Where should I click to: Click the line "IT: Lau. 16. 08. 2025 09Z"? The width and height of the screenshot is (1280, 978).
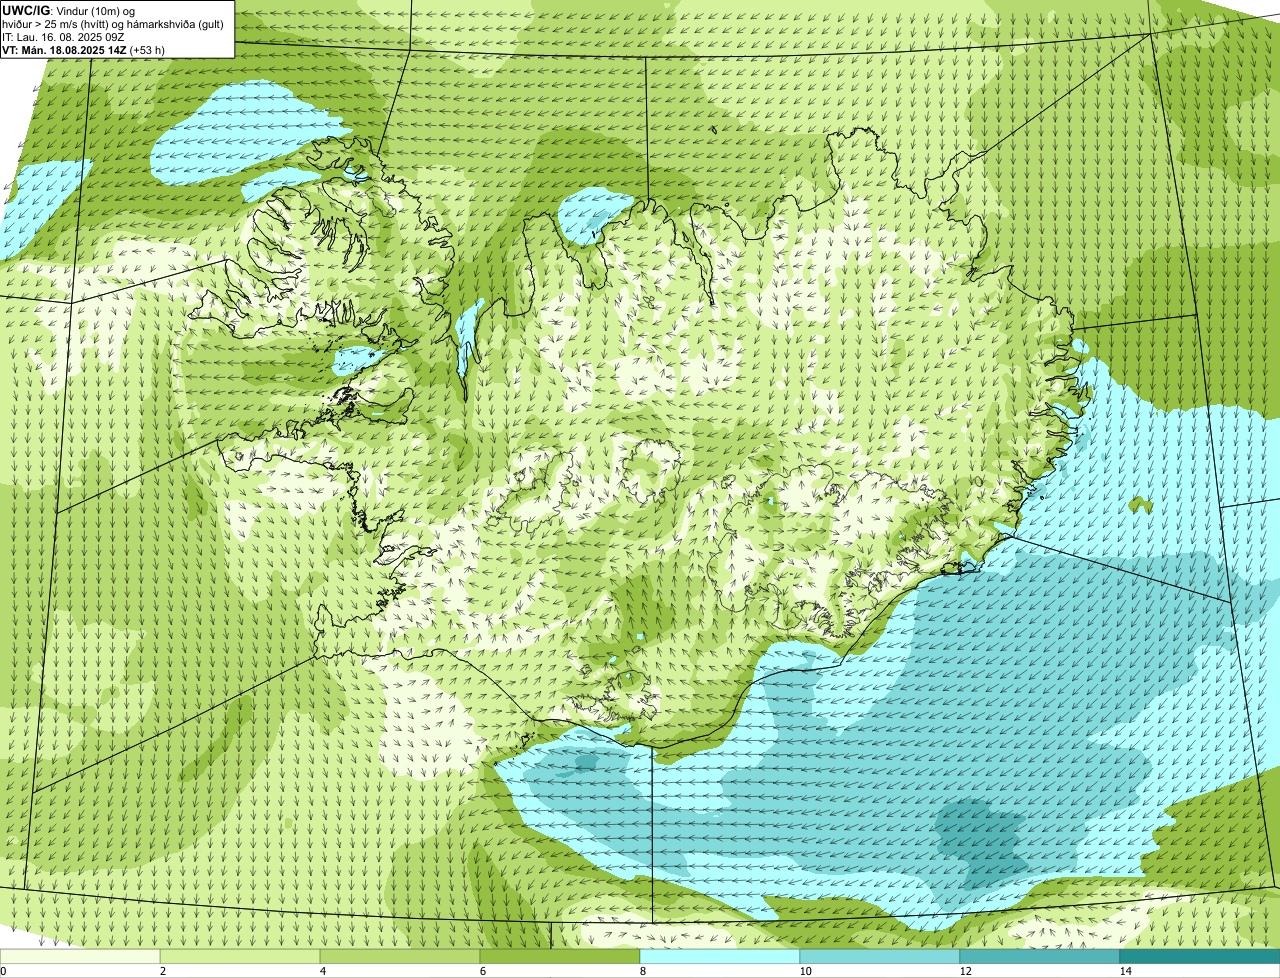click(x=63, y=36)
